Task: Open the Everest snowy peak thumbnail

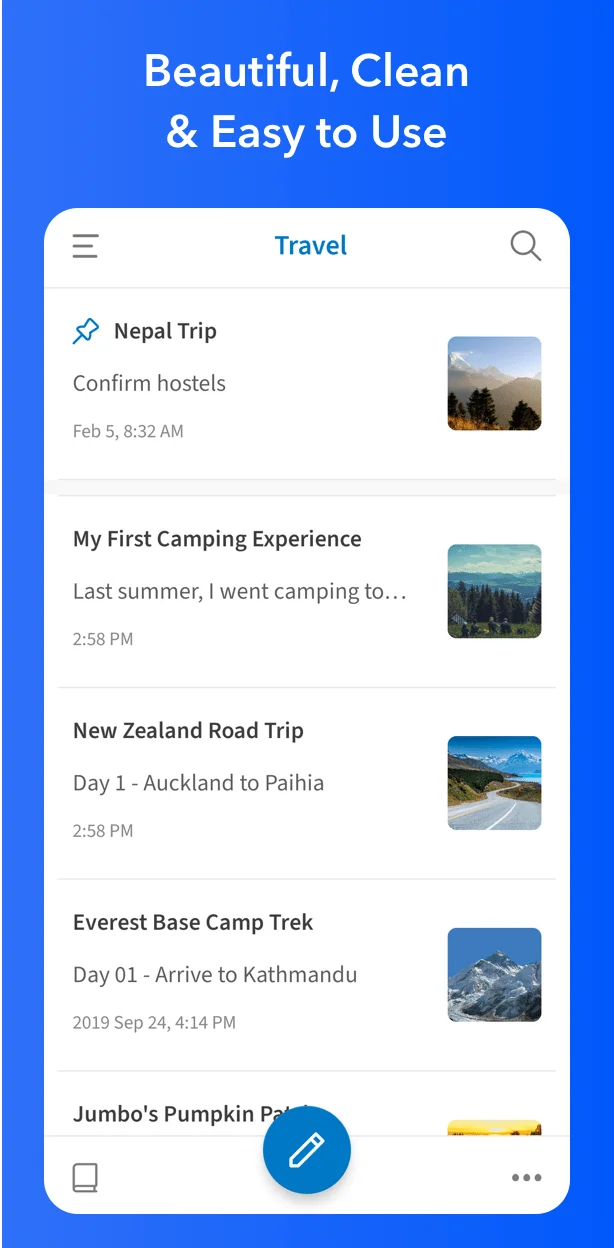Action: [x=494, y=975]
